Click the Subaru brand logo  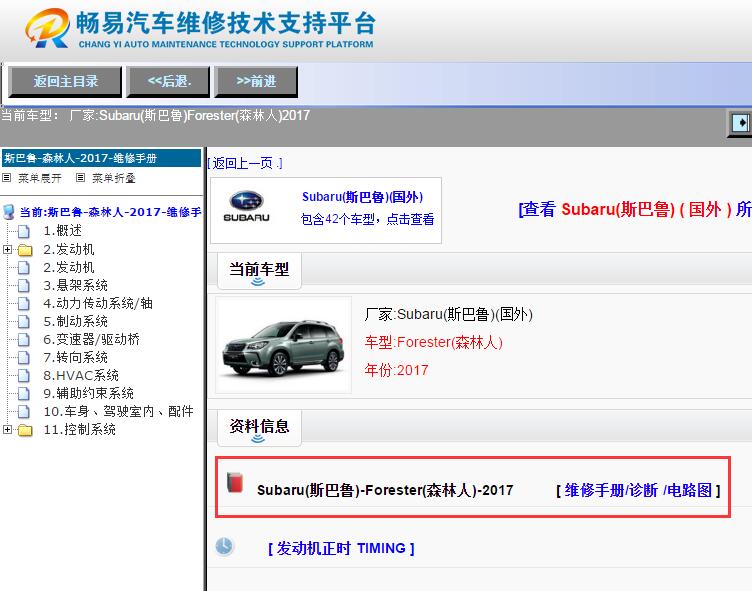click(x=247, y=207)
